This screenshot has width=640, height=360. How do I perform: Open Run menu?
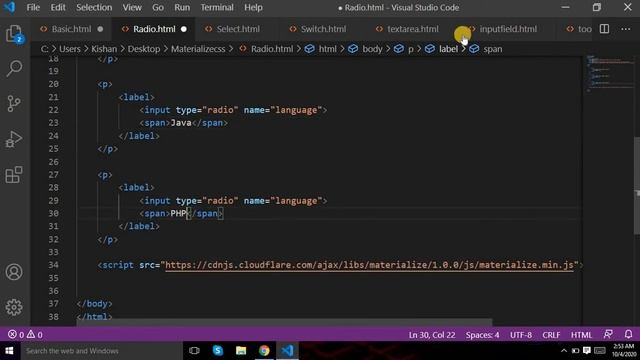182,7
